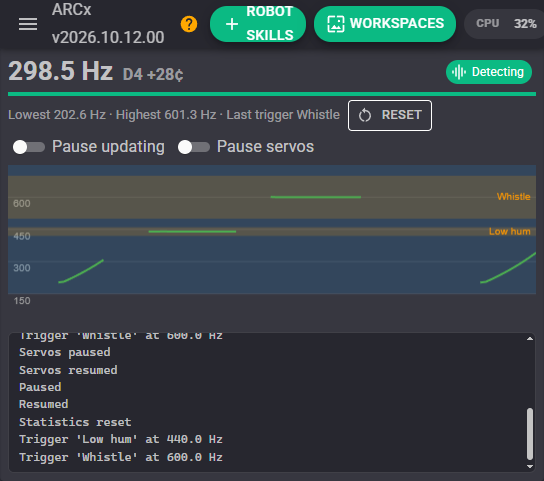The width and height of the screenshot is (544, 481).
Task: Select the 'Resumed' log line
Action: point(44,404)
